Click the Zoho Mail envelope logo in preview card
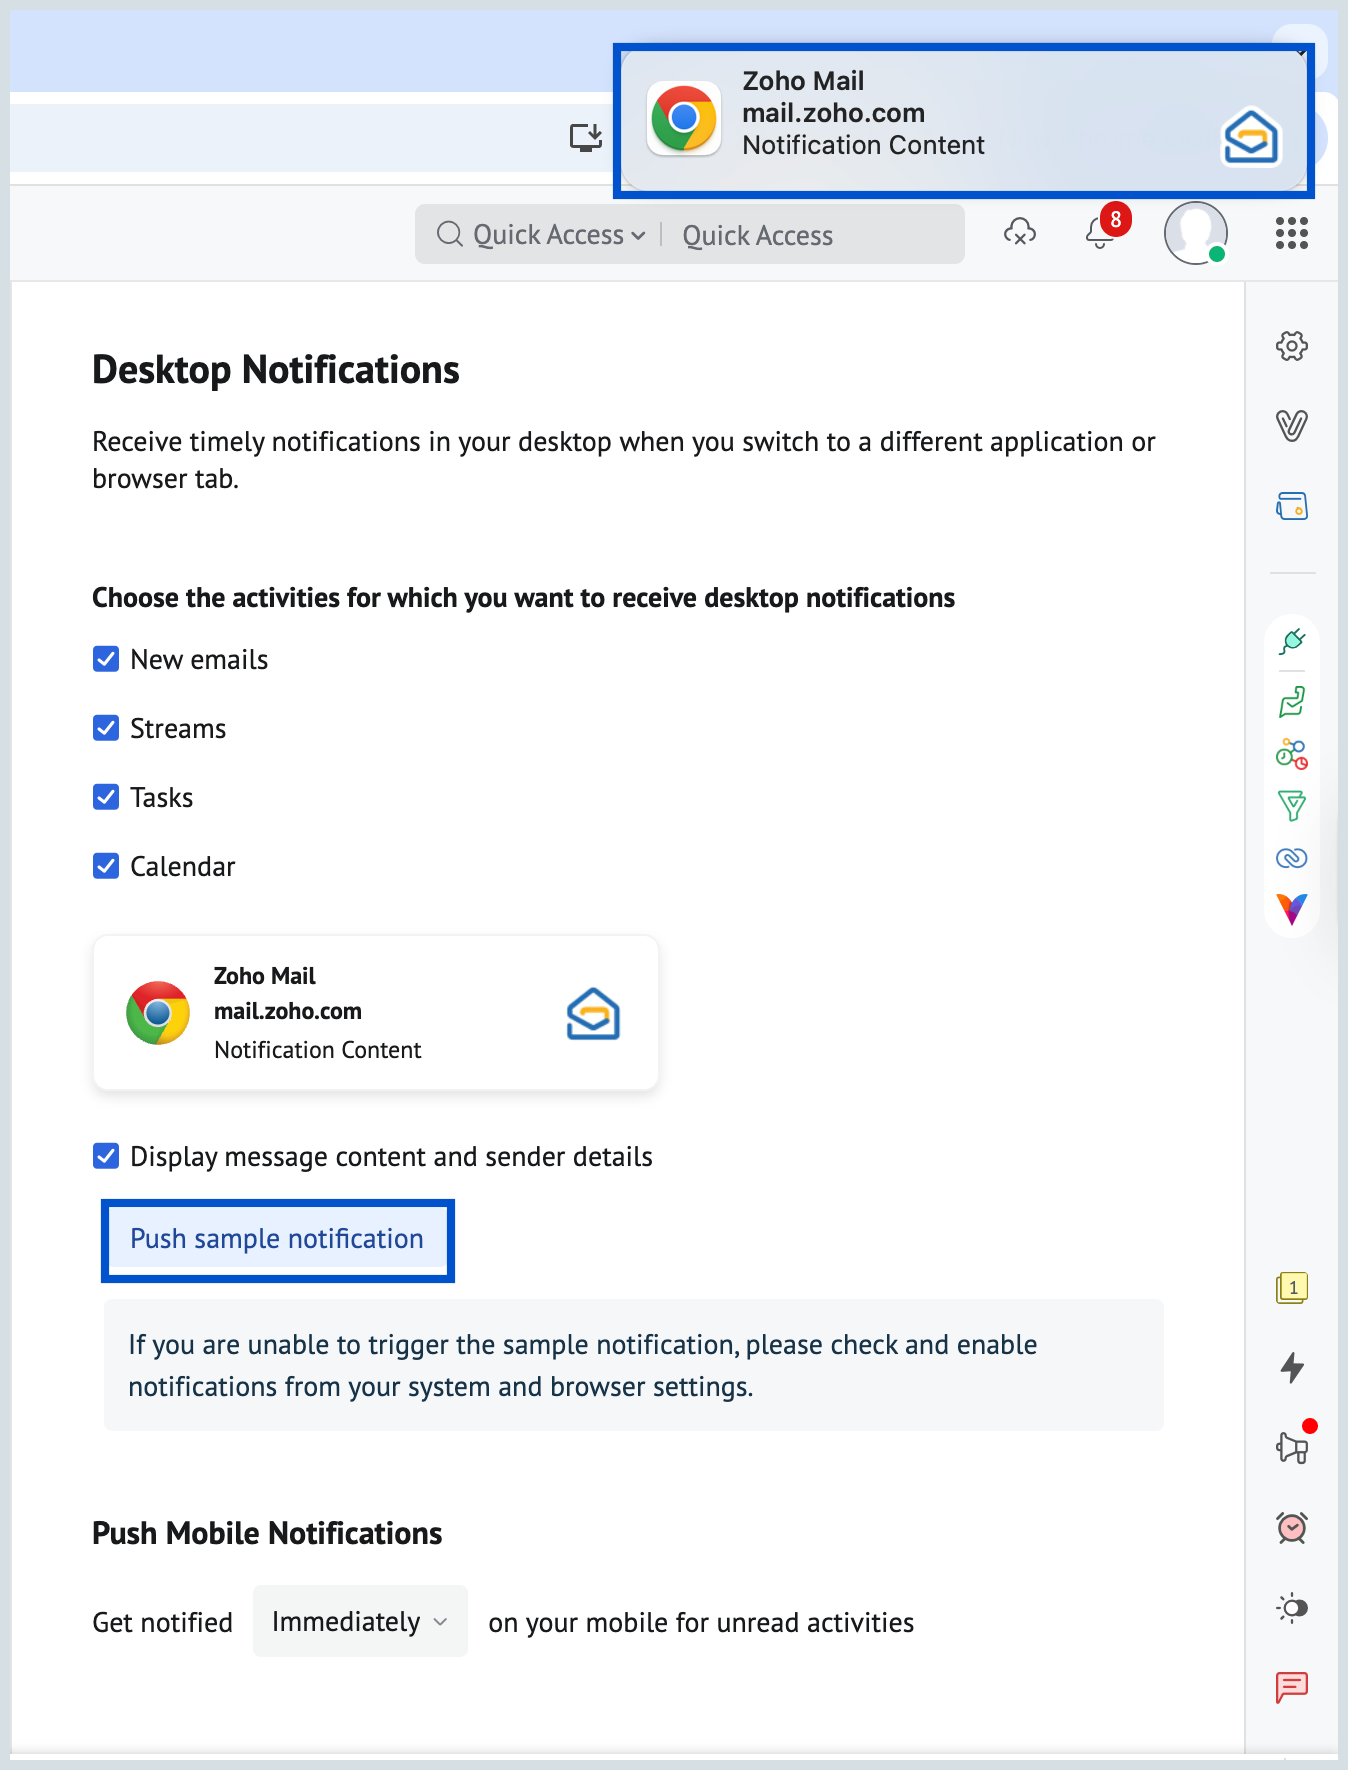1348x1770 pixels. [x=593, y=1014]
